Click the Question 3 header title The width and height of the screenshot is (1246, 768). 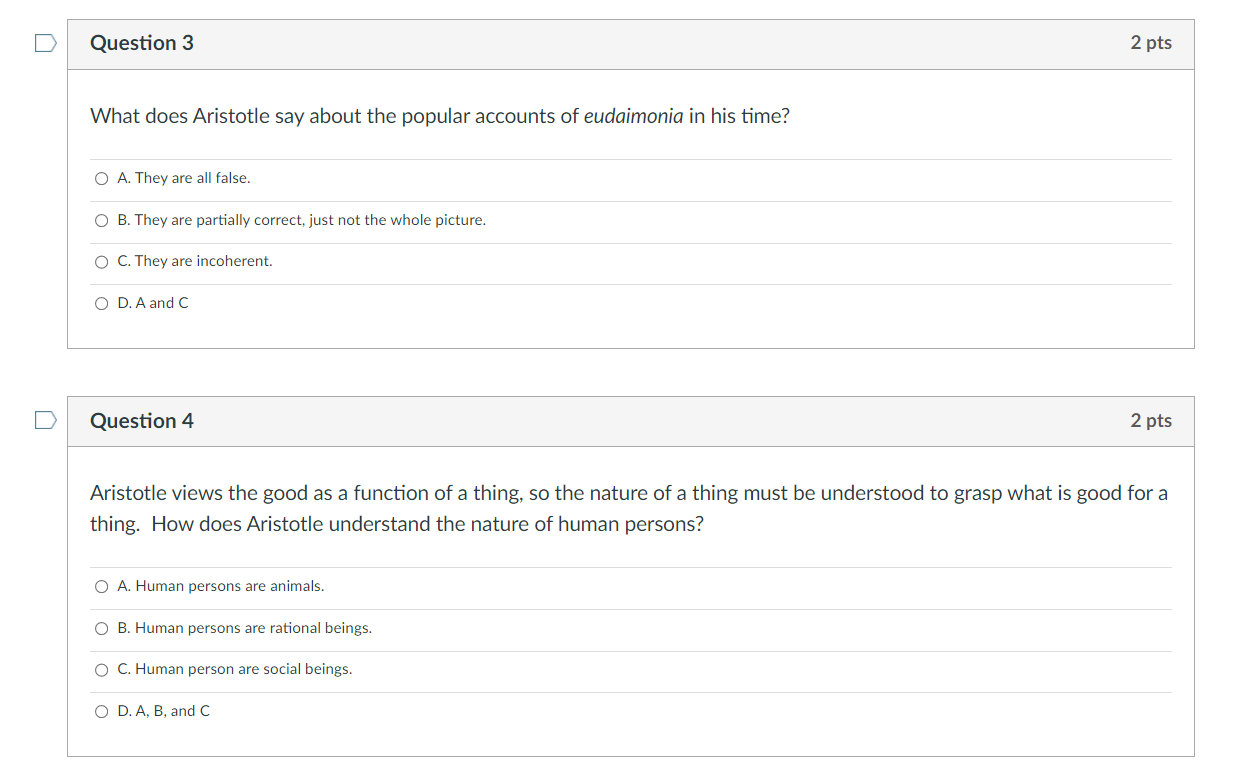[x=142, y=43]
